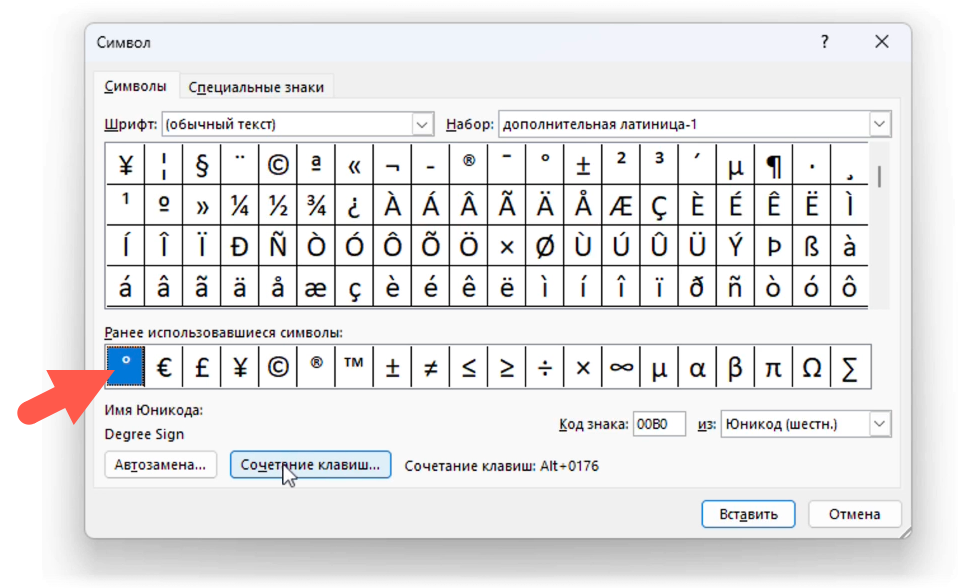Screen dimensions: 966x588
Task: Cancel the dialog with Отмена
Action: [x=854, y=514]
